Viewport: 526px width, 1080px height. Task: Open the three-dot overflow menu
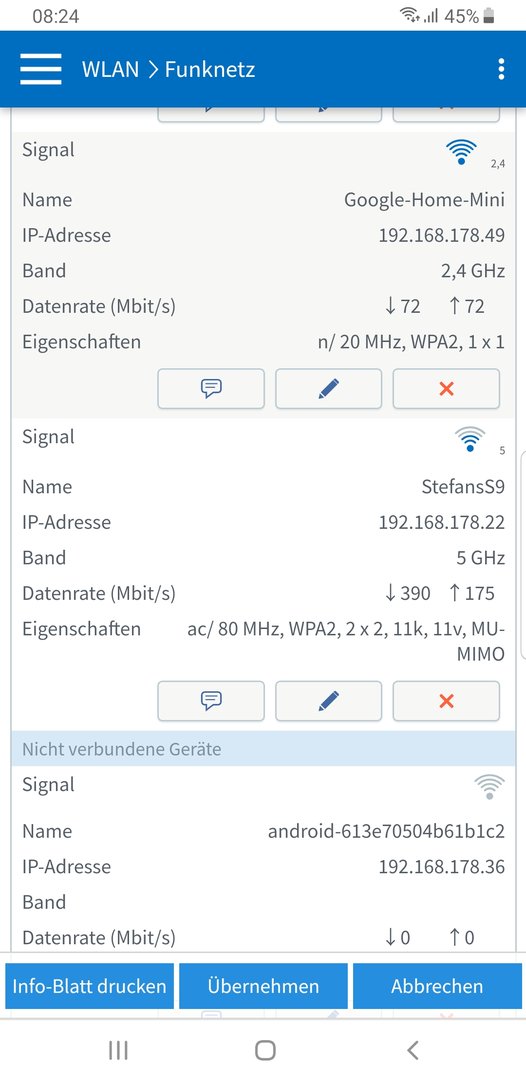(x=501, y=69)
